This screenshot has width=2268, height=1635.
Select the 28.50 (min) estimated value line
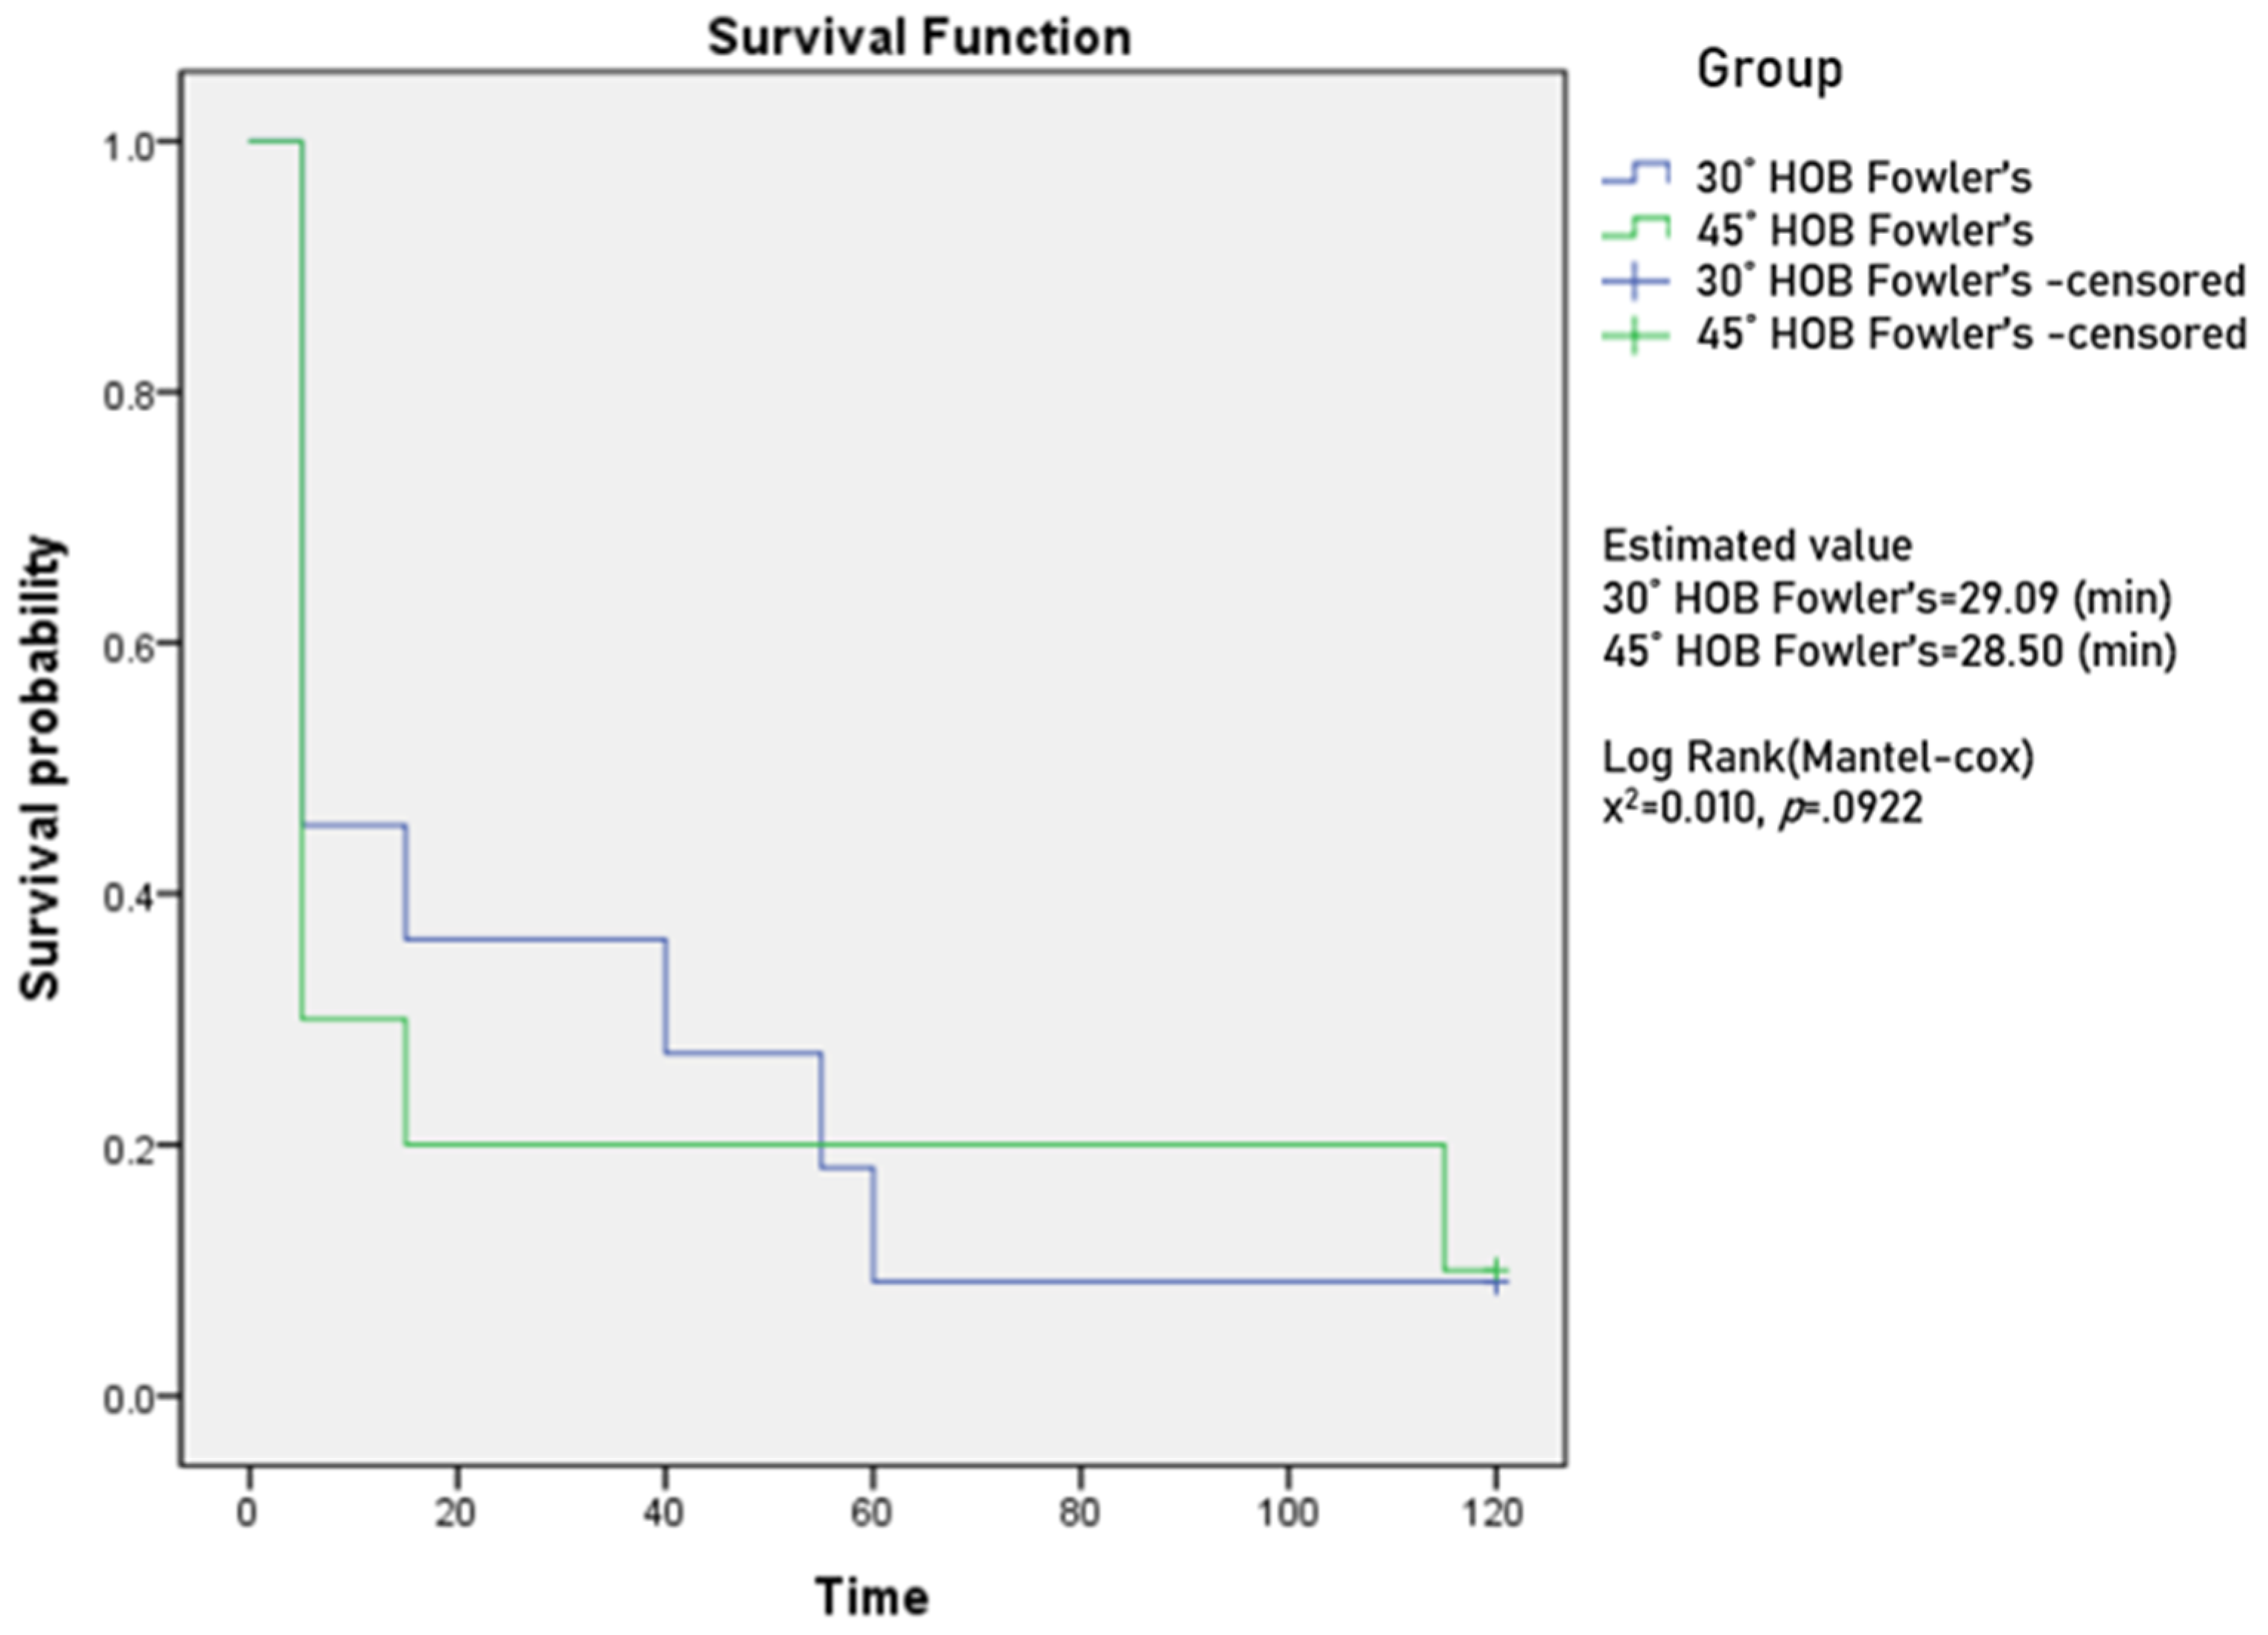[1888, 651]
